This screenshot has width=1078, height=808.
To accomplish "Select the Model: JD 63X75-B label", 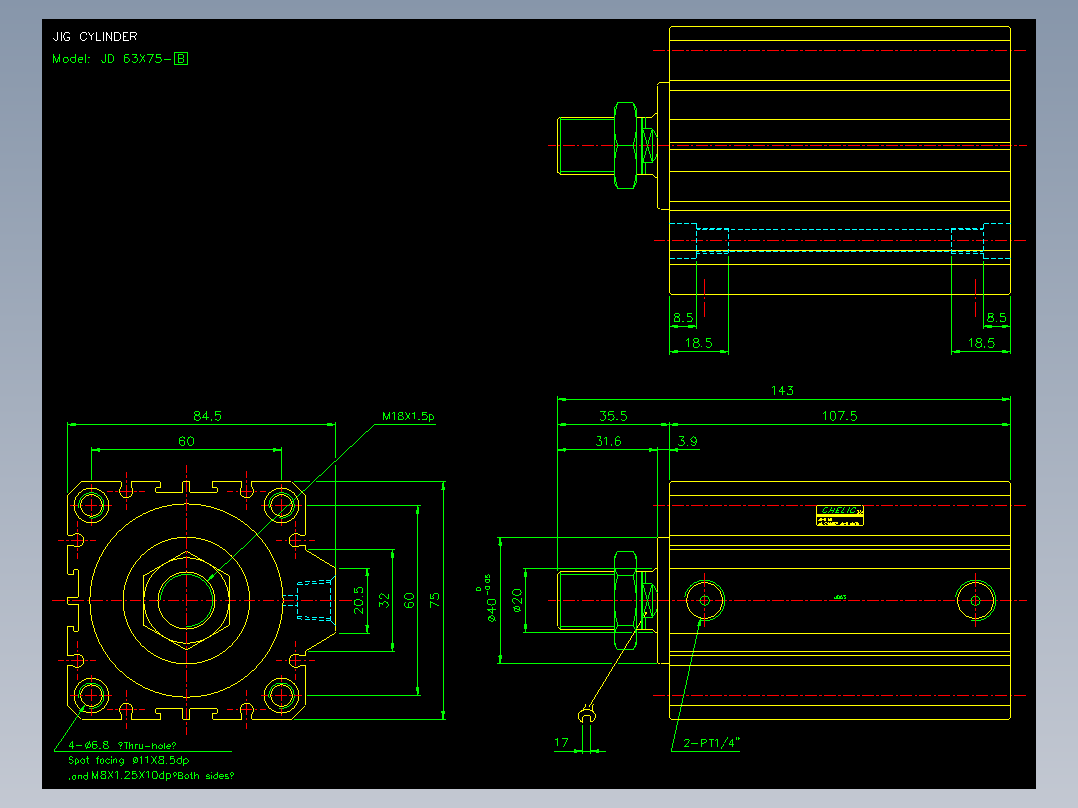I will [120, 59].
